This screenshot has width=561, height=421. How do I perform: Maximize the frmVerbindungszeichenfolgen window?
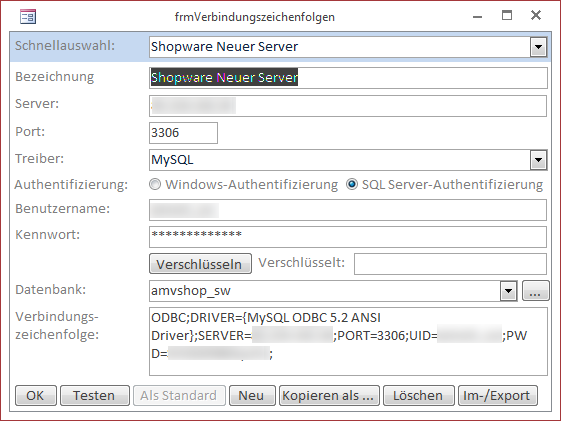pyautogui.click(x=507, y=15)
